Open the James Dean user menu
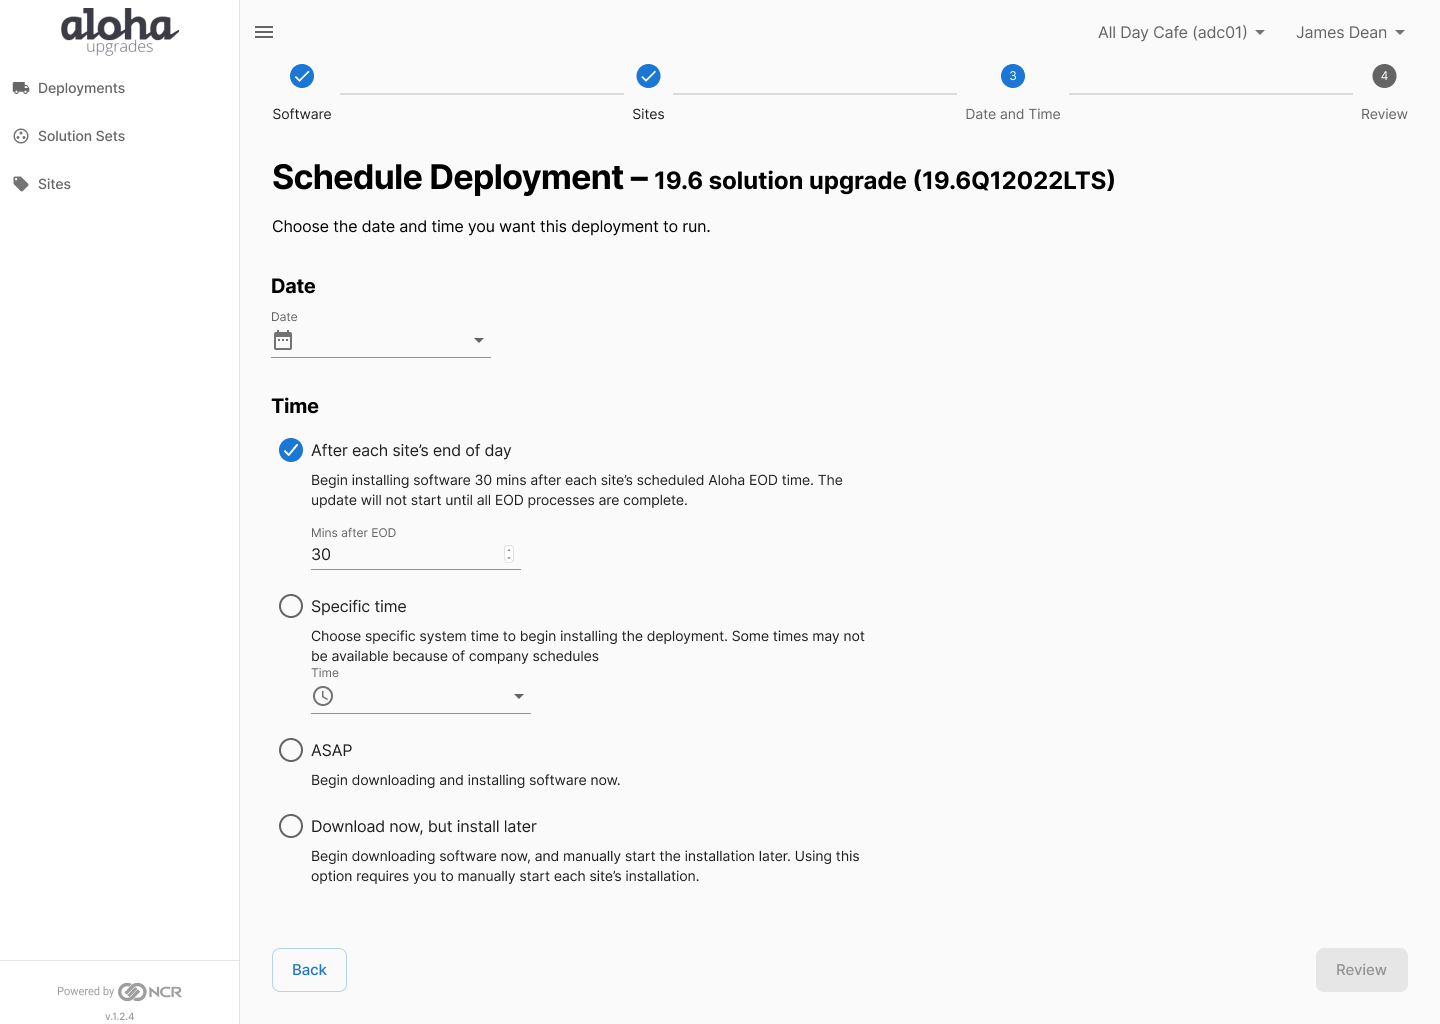The width and height of the screenshot is (1440, 1024). pyautogui.click(x=1350, y=32)
